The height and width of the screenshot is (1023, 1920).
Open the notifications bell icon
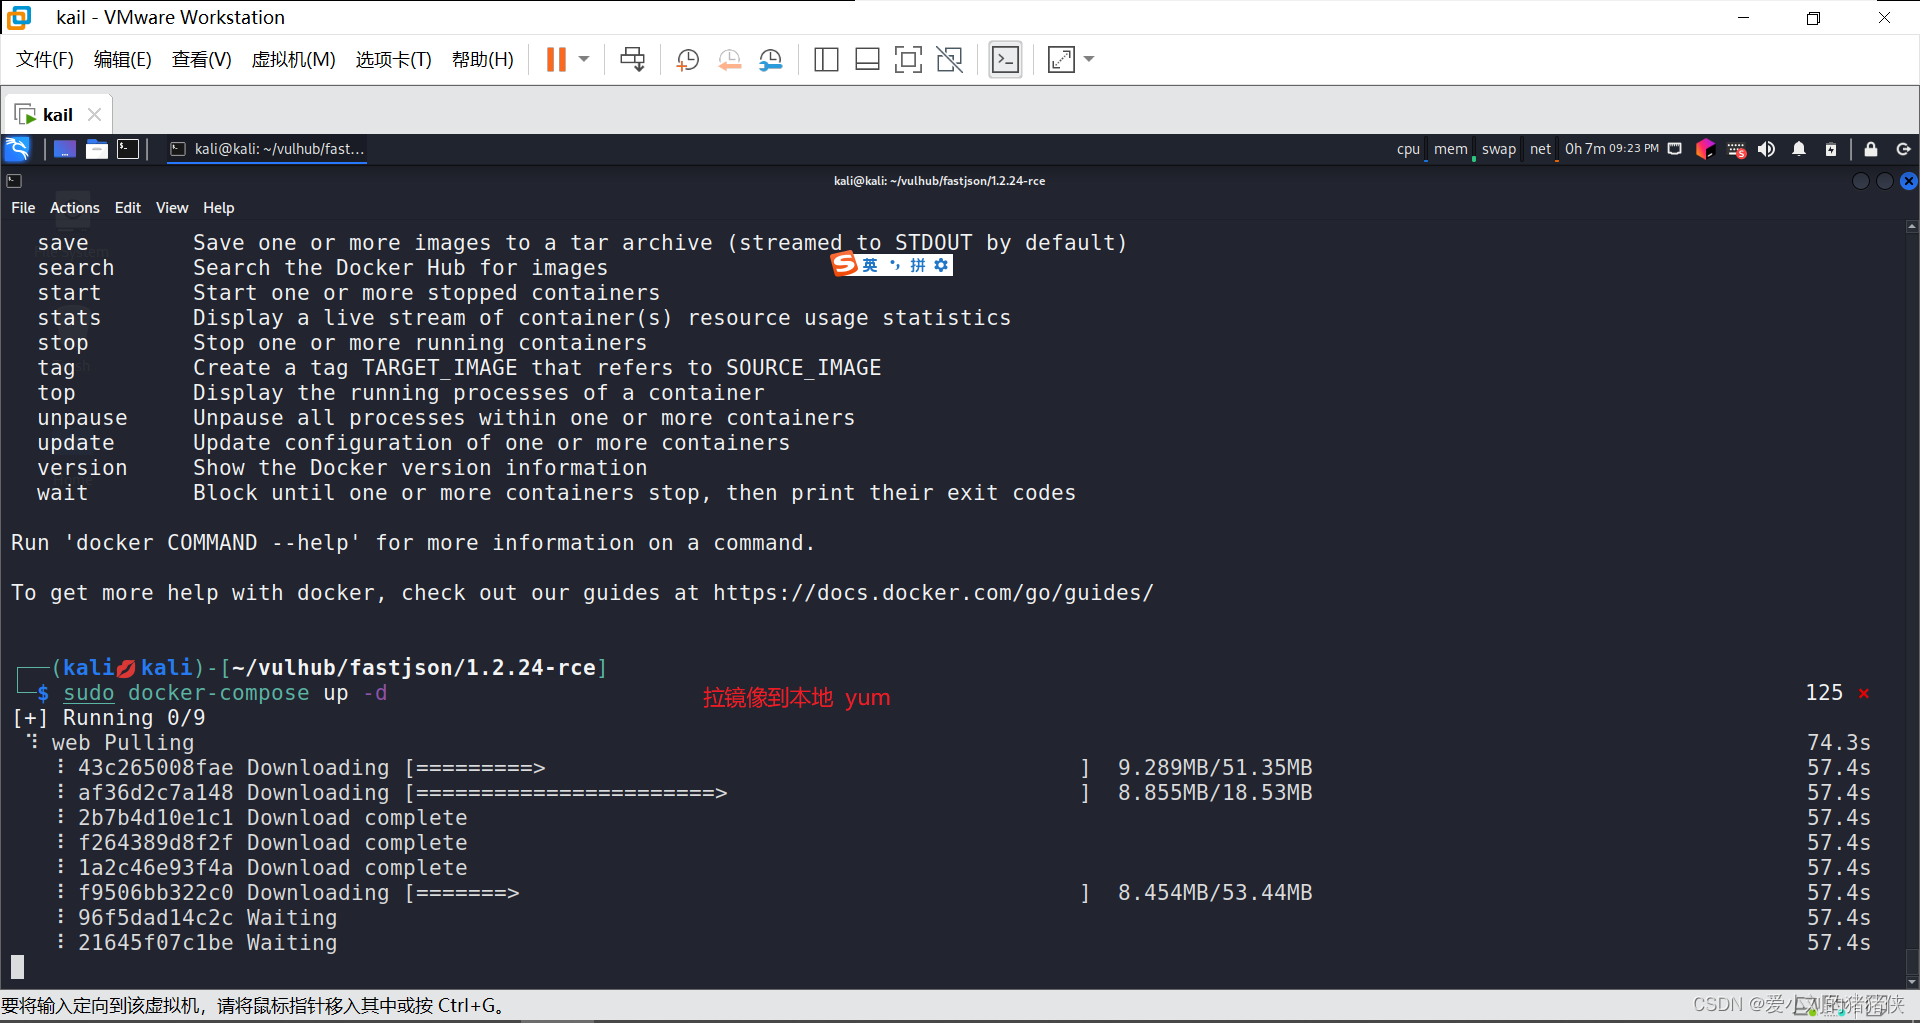click(1799, 149)
